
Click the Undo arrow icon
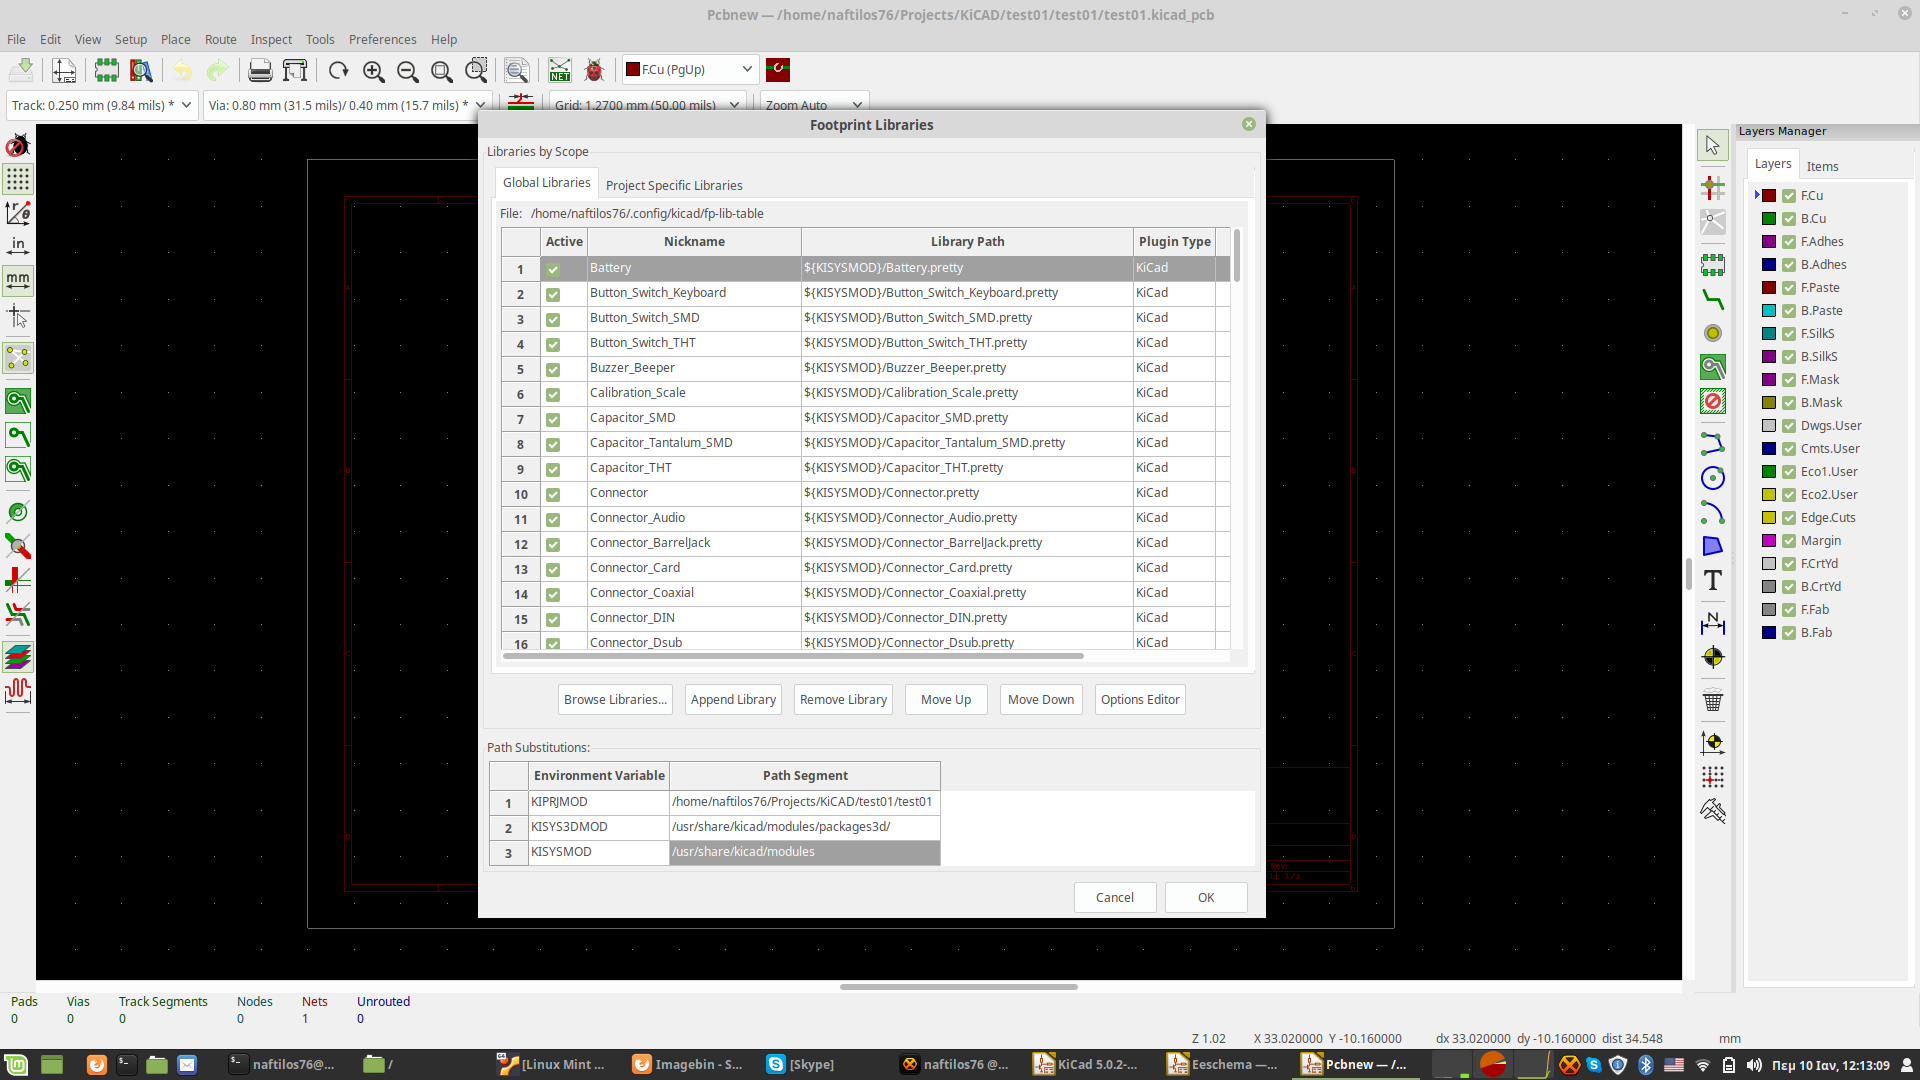pyautogui.click(x=182, y=70)
